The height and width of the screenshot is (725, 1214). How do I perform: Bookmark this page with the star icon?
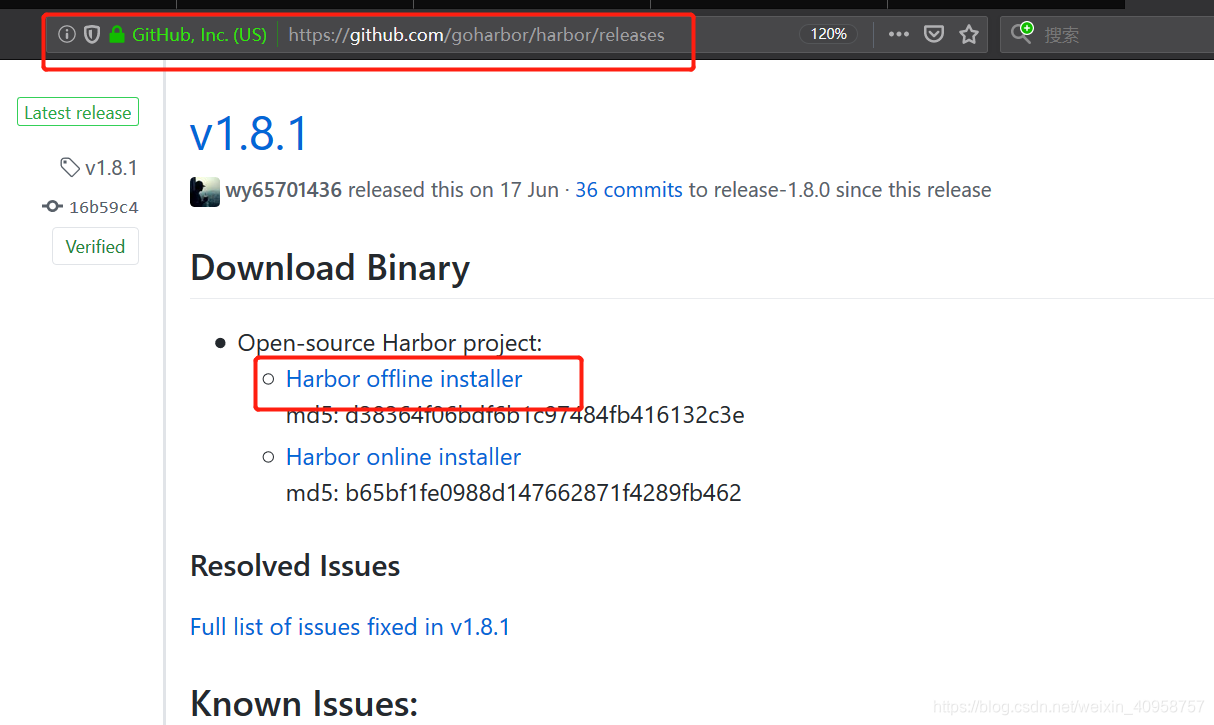point(969,35)
